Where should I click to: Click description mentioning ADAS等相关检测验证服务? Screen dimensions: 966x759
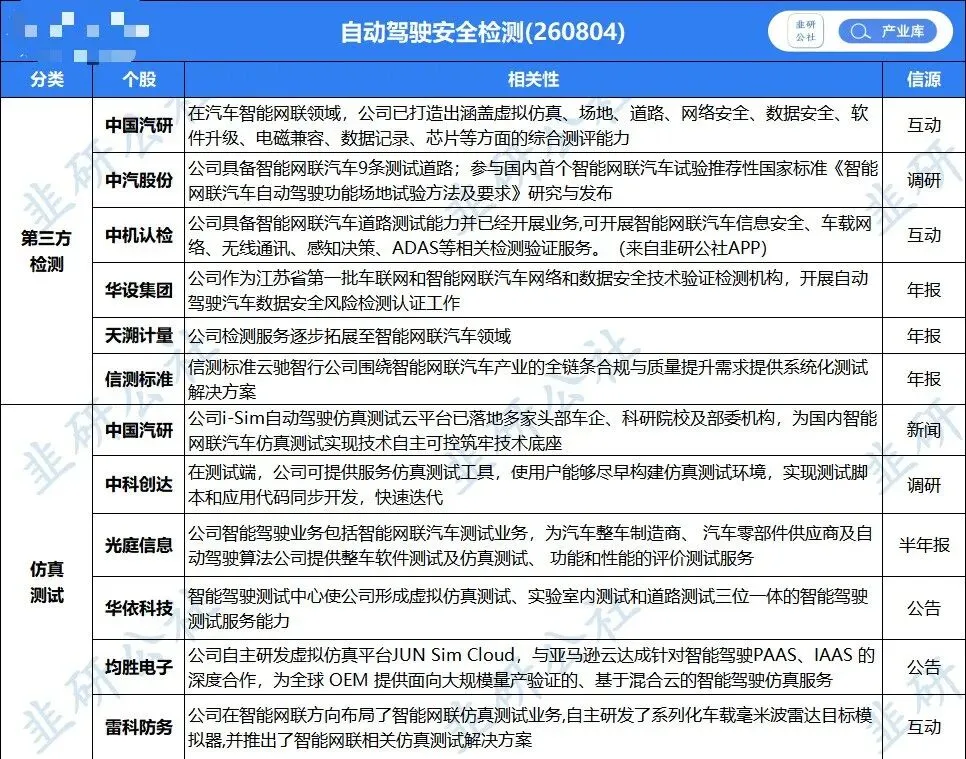click(x=530, y=235)
